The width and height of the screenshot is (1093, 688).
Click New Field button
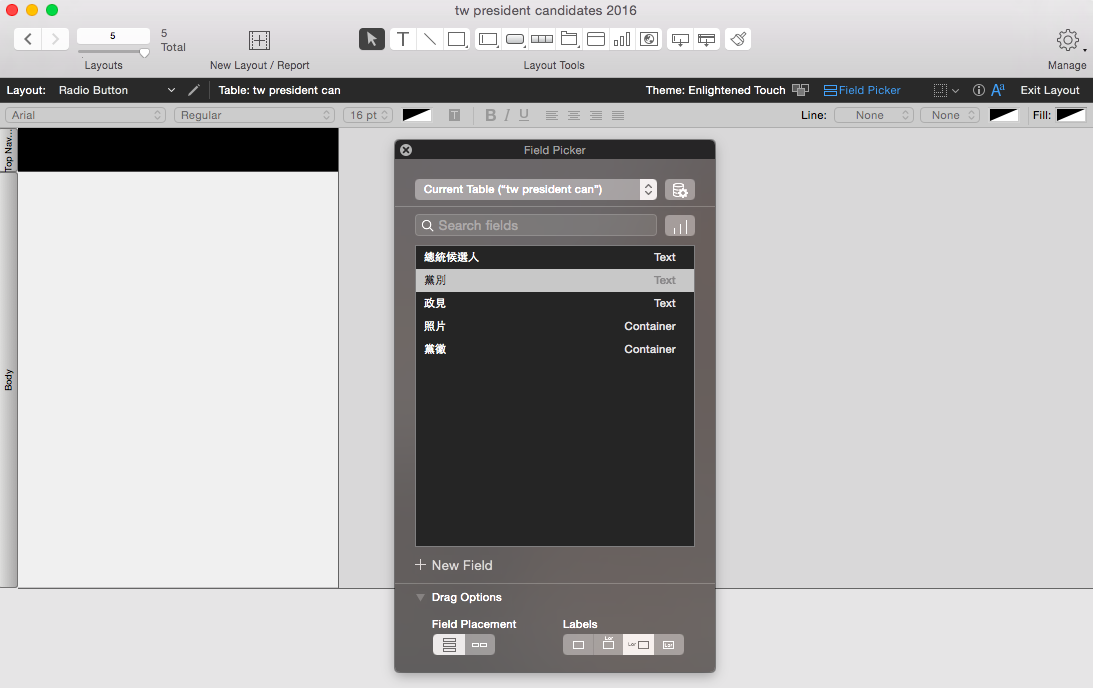click(x=454, y=565)
